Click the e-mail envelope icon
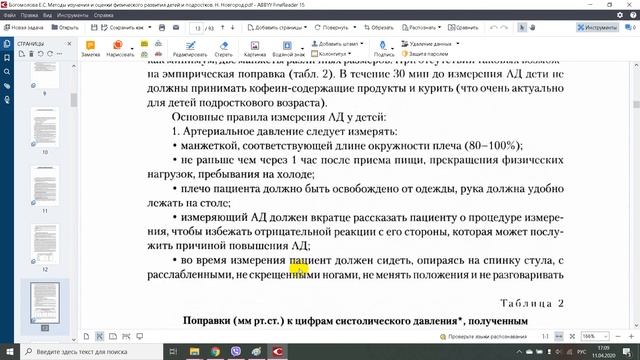Image resolution: width=640 pixels, height=360 pixels. (x=176, y=27)
